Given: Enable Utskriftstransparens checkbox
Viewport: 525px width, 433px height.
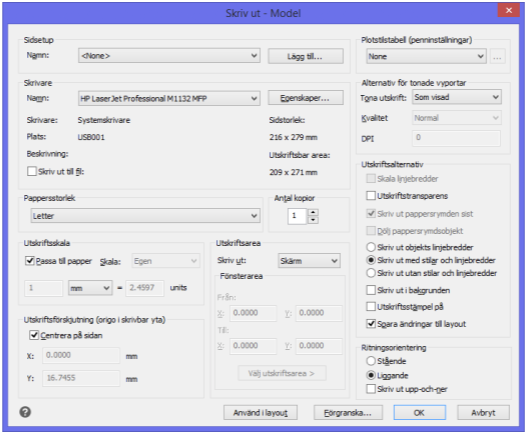Looking at the screenshot, I should click(x=371, y=196).
